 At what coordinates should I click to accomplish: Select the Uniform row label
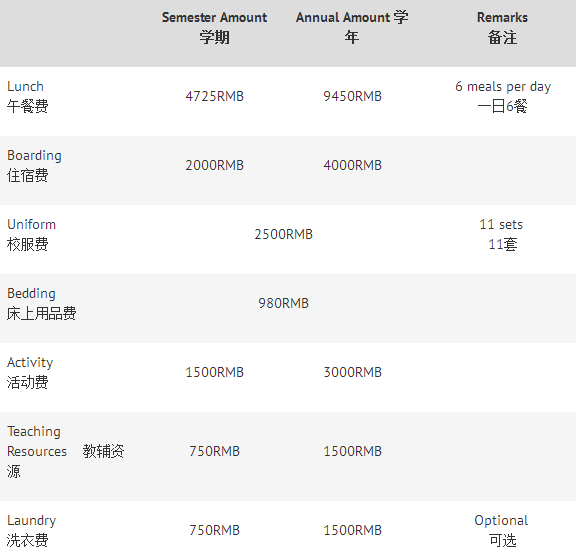click(x=31, y=234)
